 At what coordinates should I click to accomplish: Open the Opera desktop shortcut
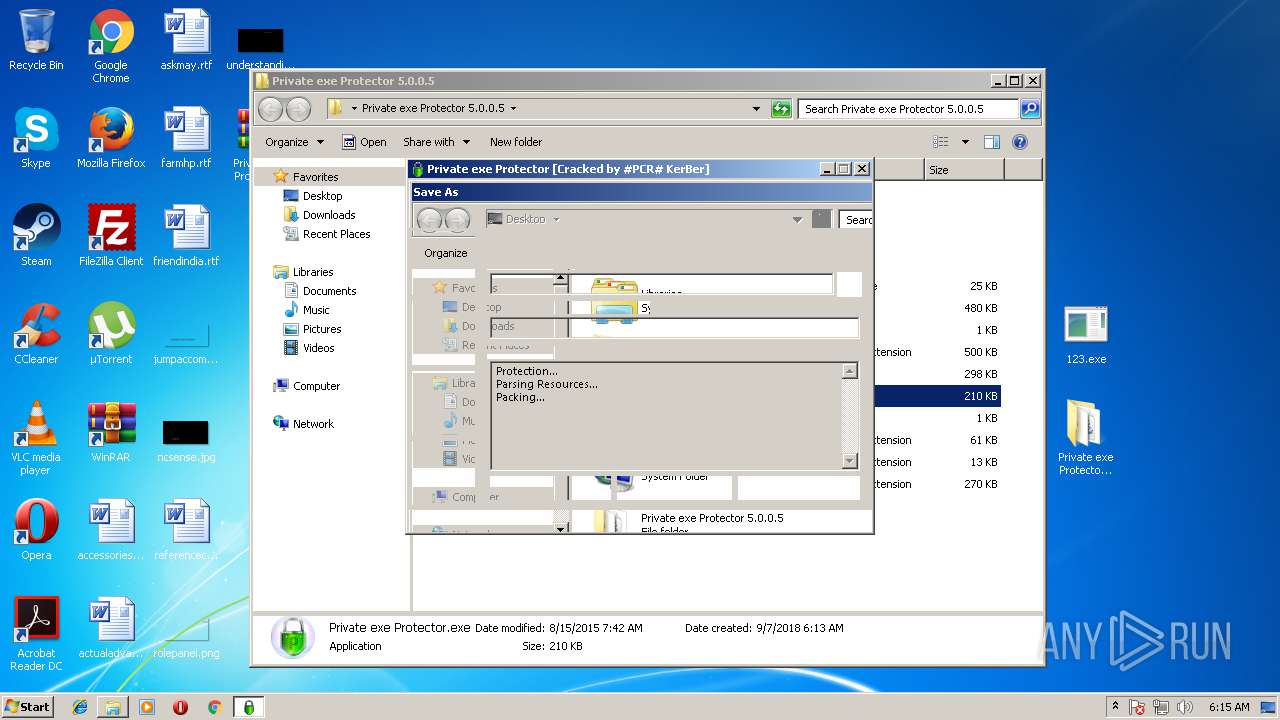pos(36,531)
